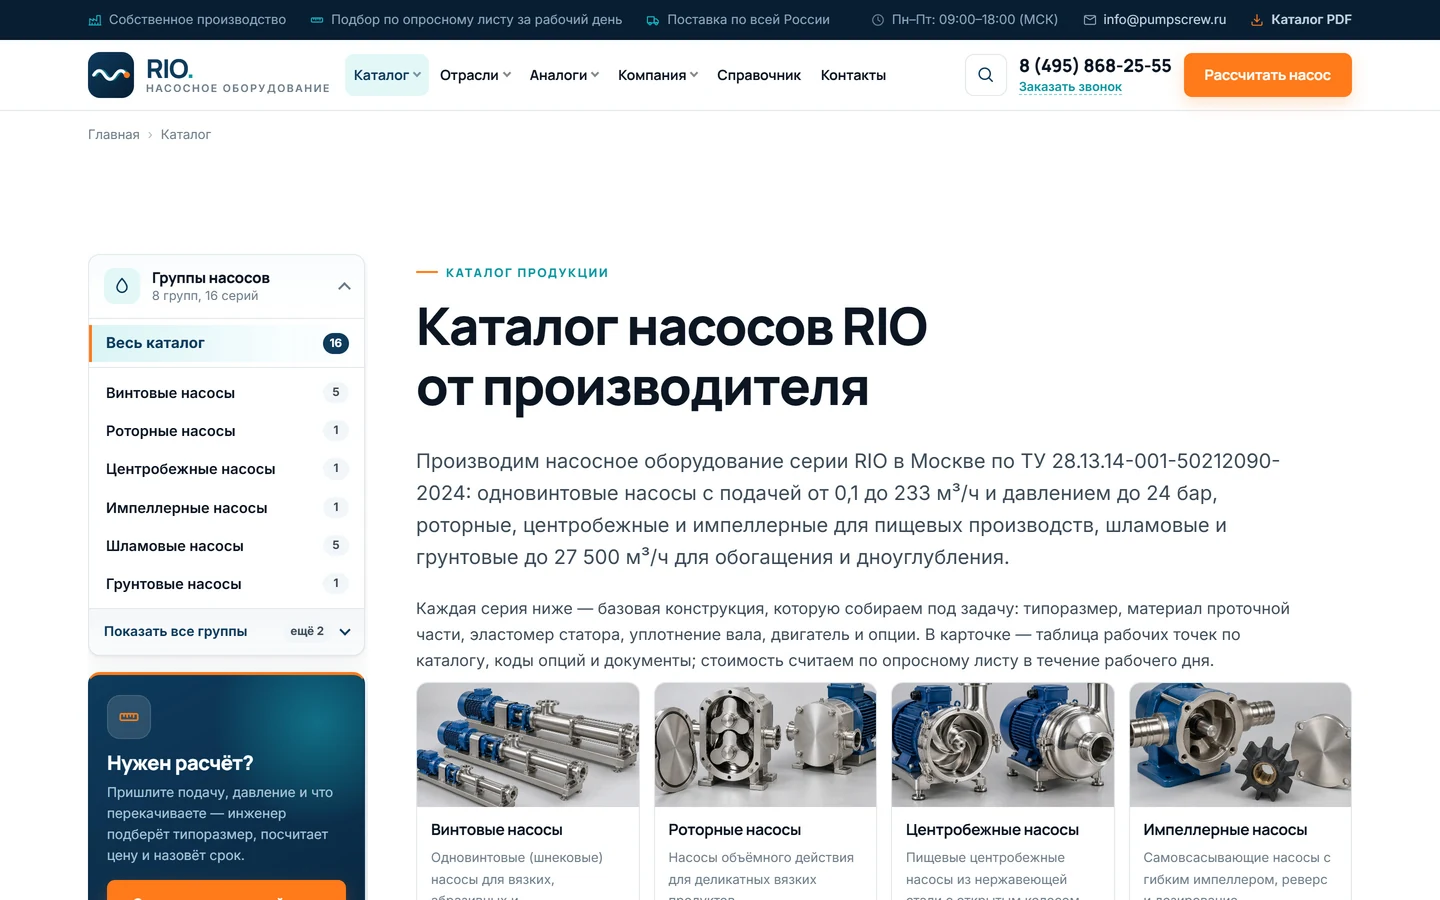This screenshot has width=1440, height=900.
Task: Click the Заказать звонок link
Action: point(1070,87)
